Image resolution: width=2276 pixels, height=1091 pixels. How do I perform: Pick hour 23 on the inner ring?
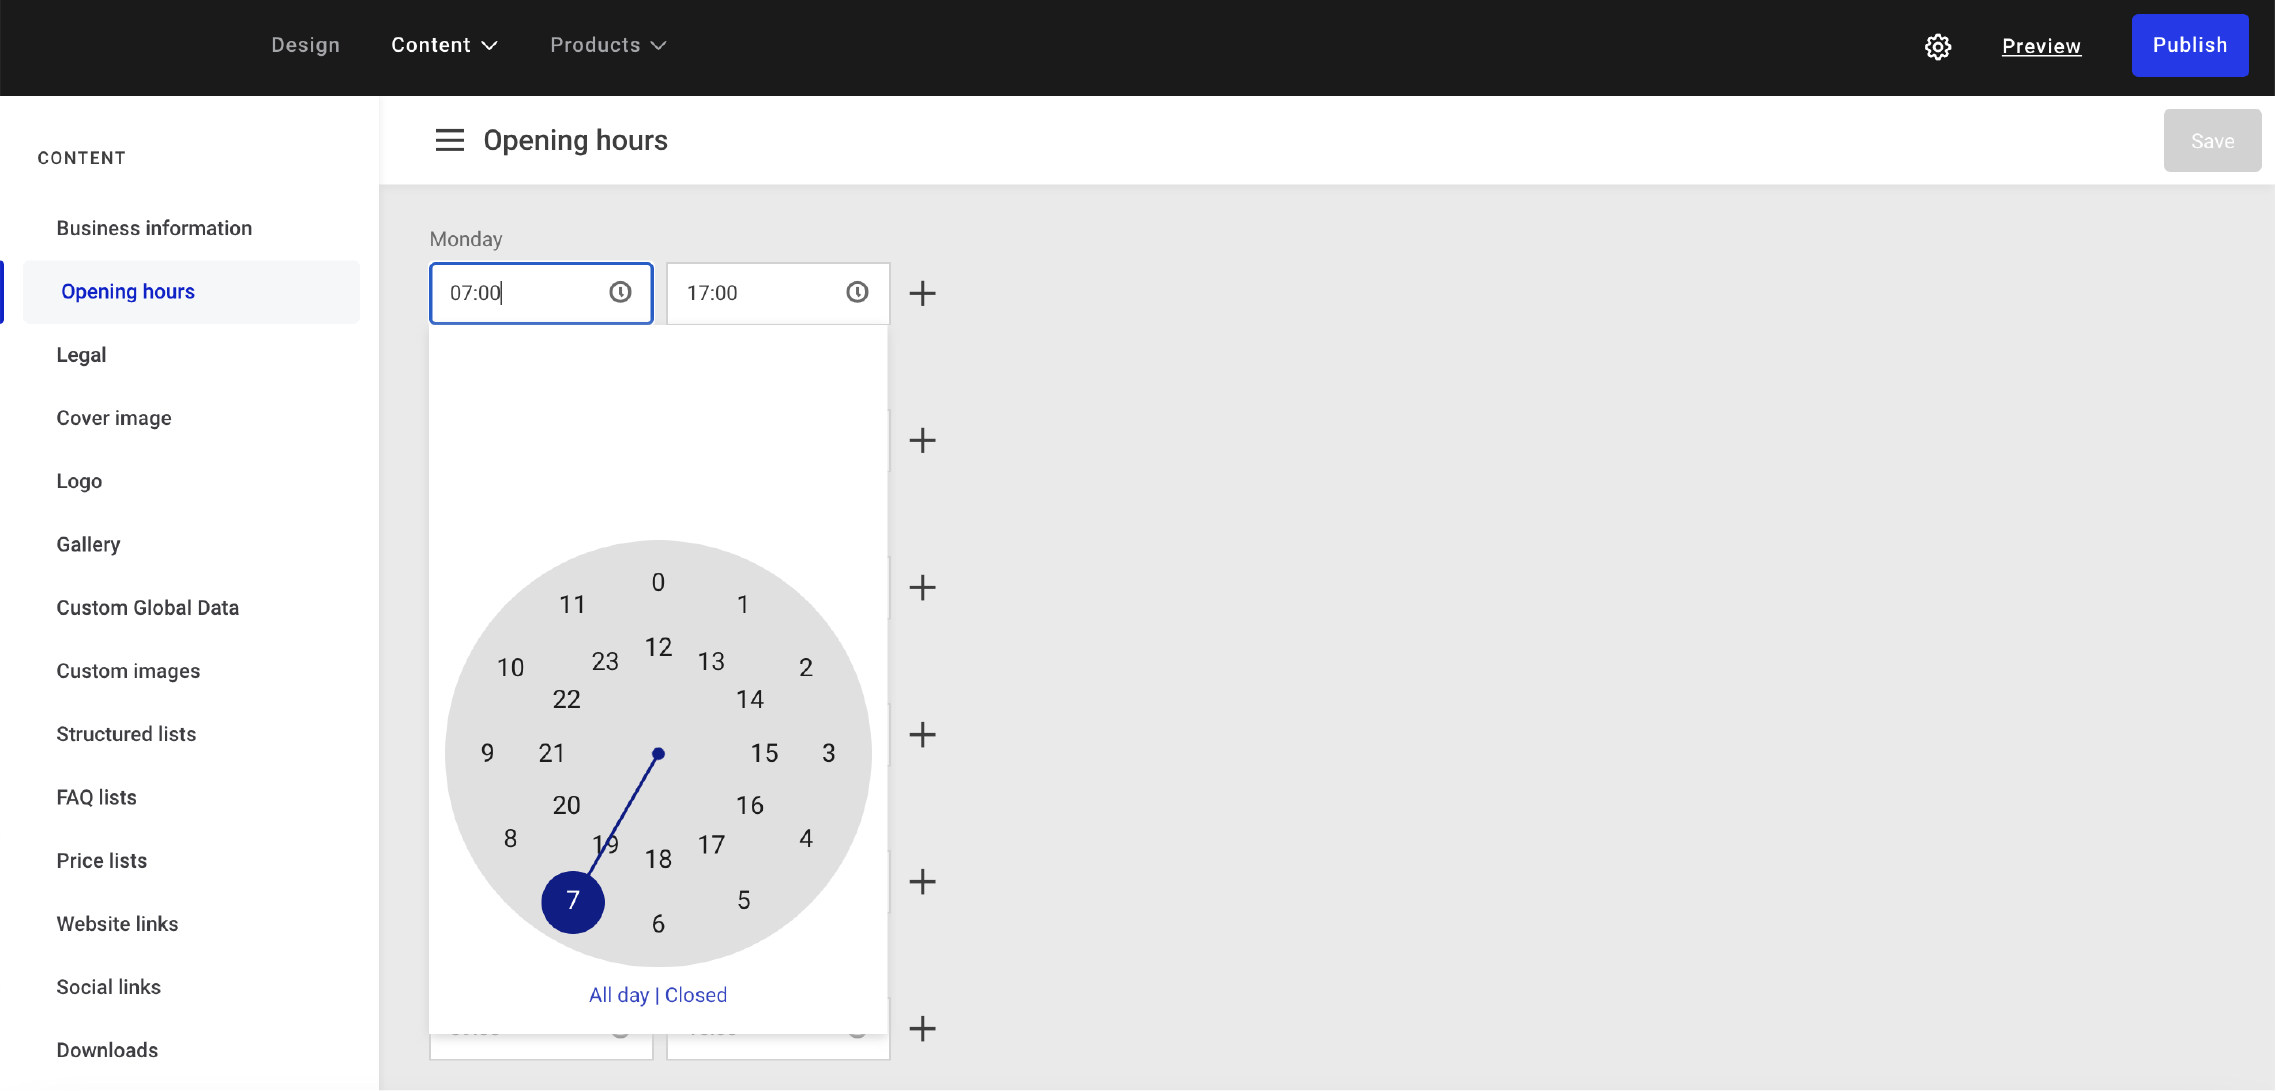[605, 661]
